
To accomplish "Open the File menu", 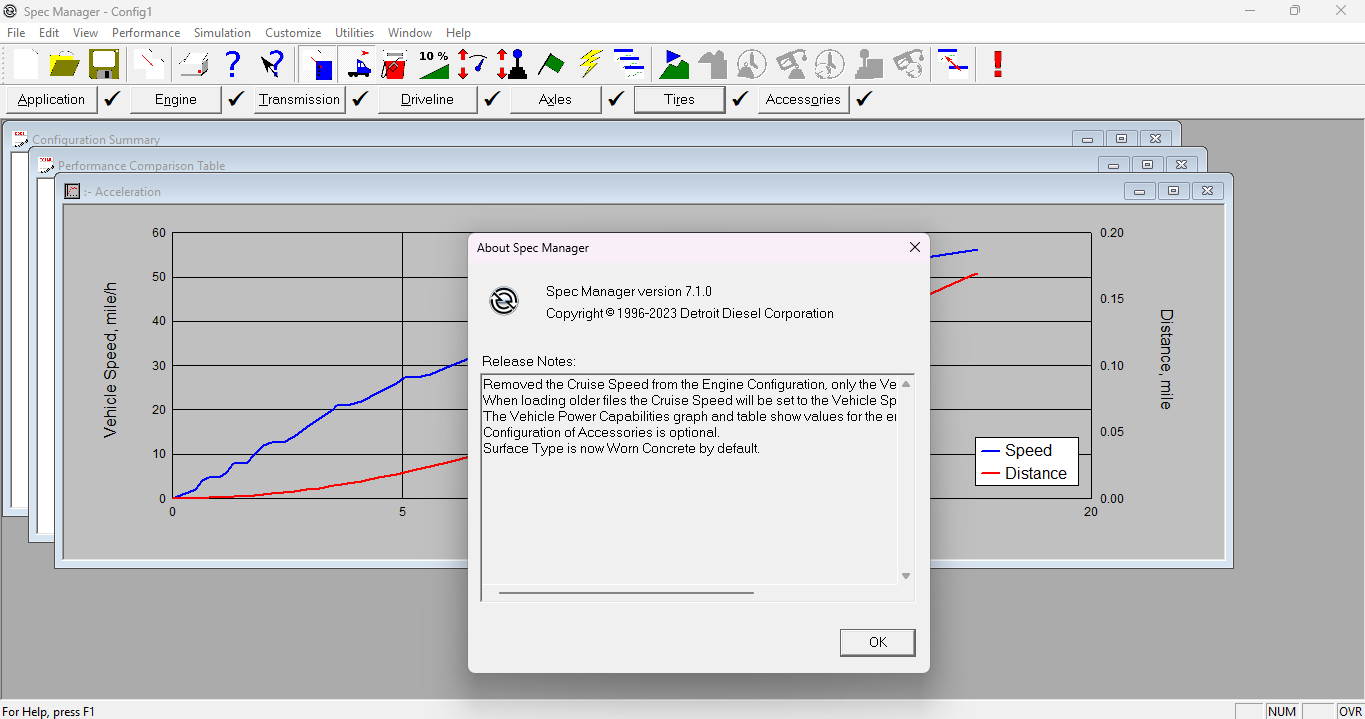I will click(16, 33).
